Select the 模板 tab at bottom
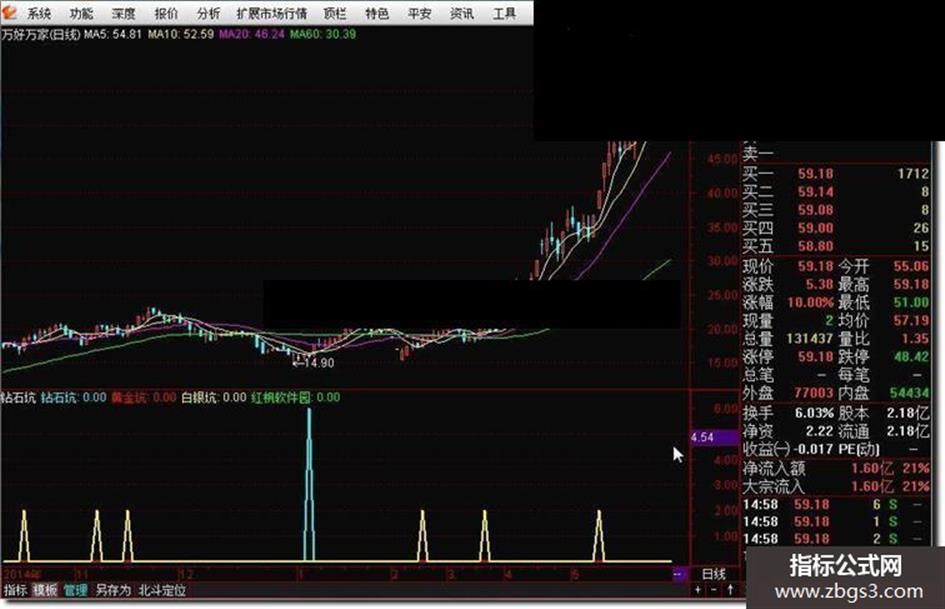 45,590
